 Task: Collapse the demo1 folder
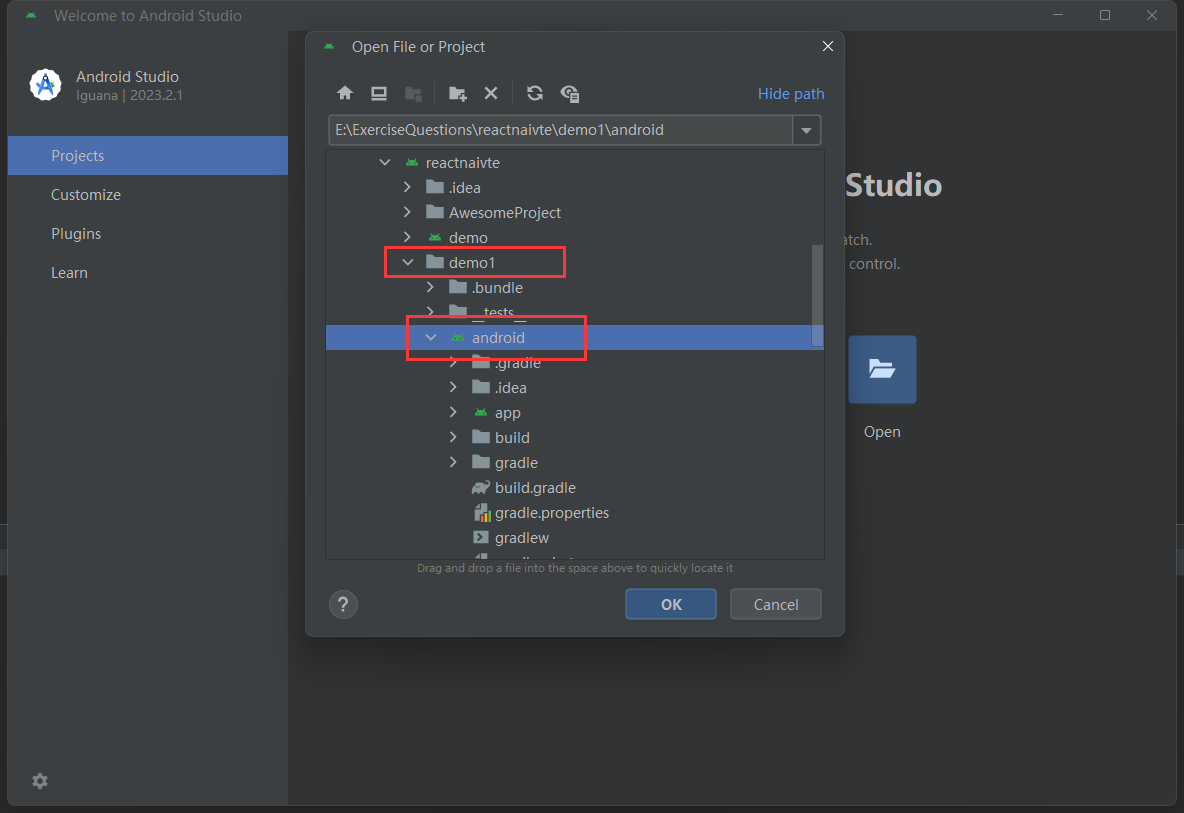[408, 262]
